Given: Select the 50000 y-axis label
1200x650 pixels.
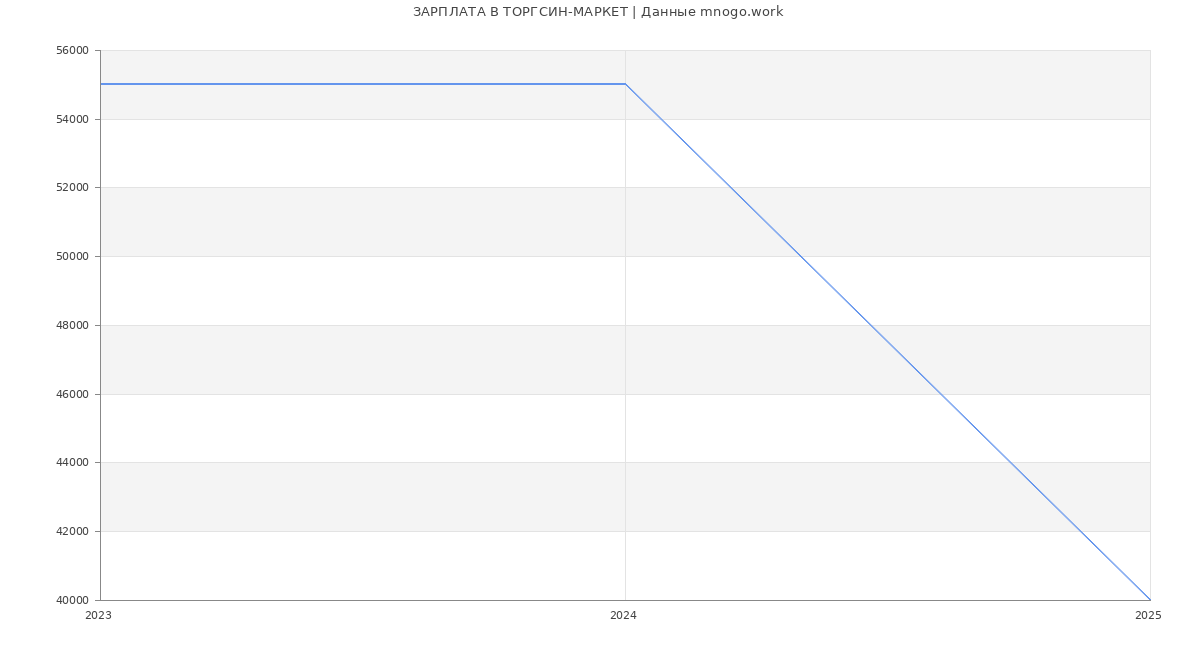Looking at the screenshot, I should [x=72, y=257].
